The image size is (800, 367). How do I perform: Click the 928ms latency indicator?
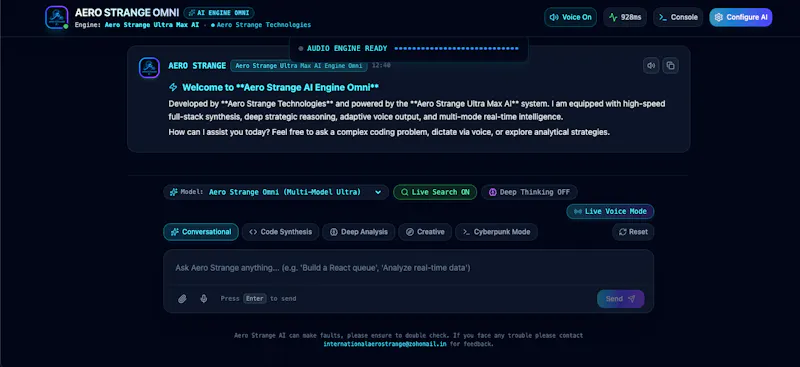coord(625,17)
